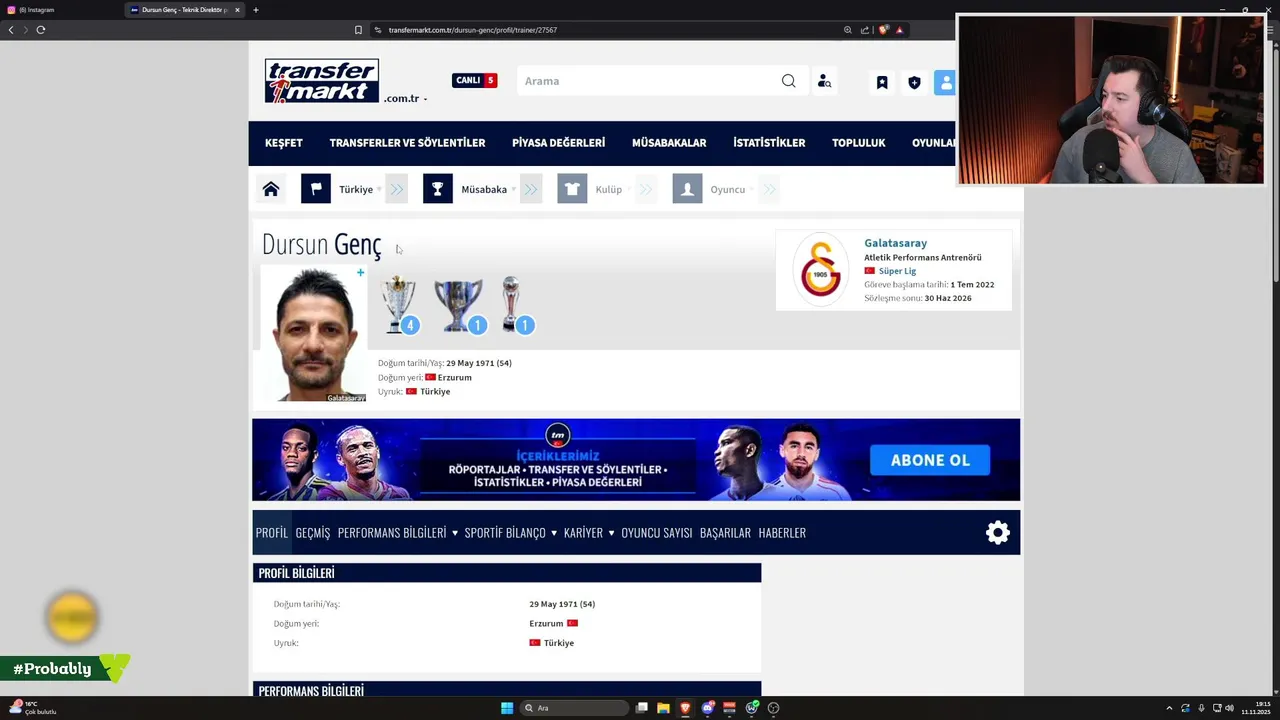This screenshot has width=1280, height=720.
Task: Click the zoom magnifier icon in address bar
Action: click(848, 30)
